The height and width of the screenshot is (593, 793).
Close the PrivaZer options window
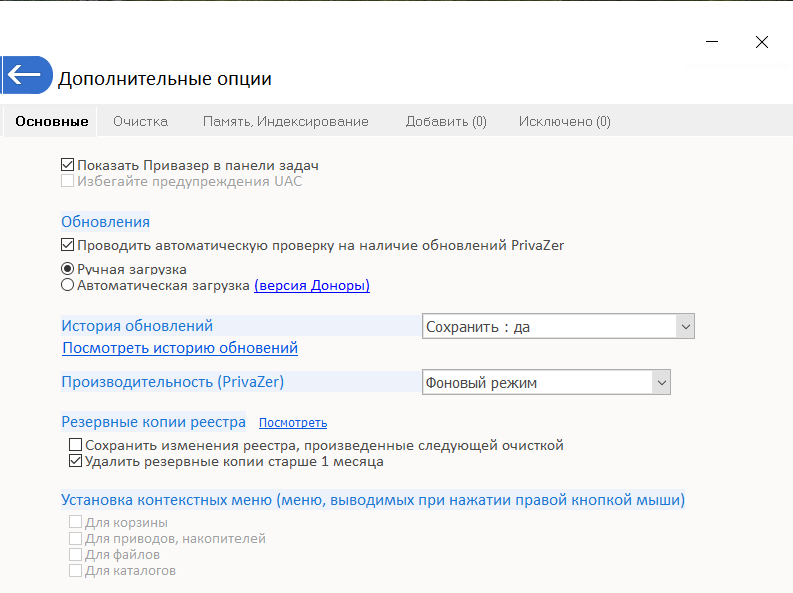(x=762, y=42)
